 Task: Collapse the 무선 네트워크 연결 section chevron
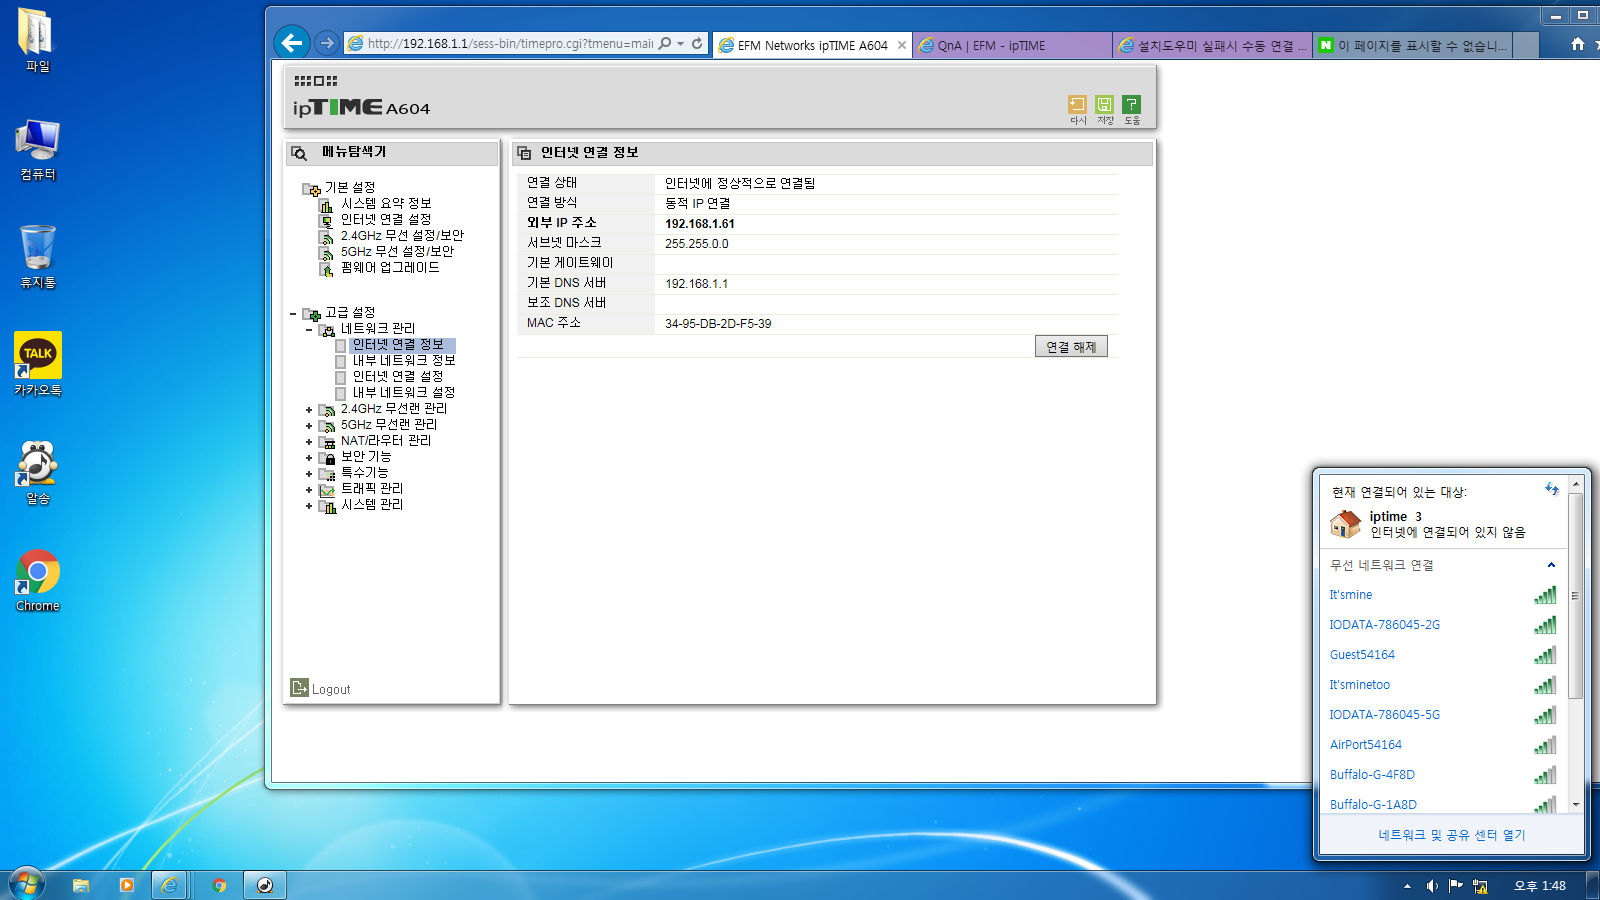[1551, 565]
